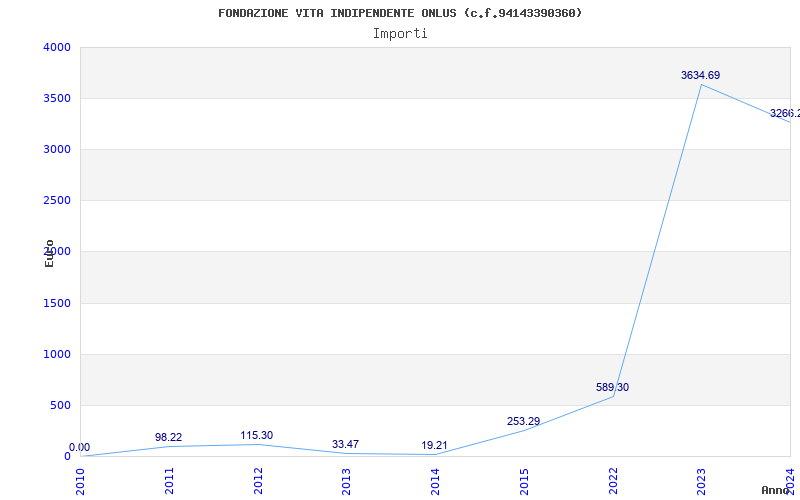Click the 2012 x-axis label
The width and height of the screenshot is (800, 500).
tap(258, 481)
